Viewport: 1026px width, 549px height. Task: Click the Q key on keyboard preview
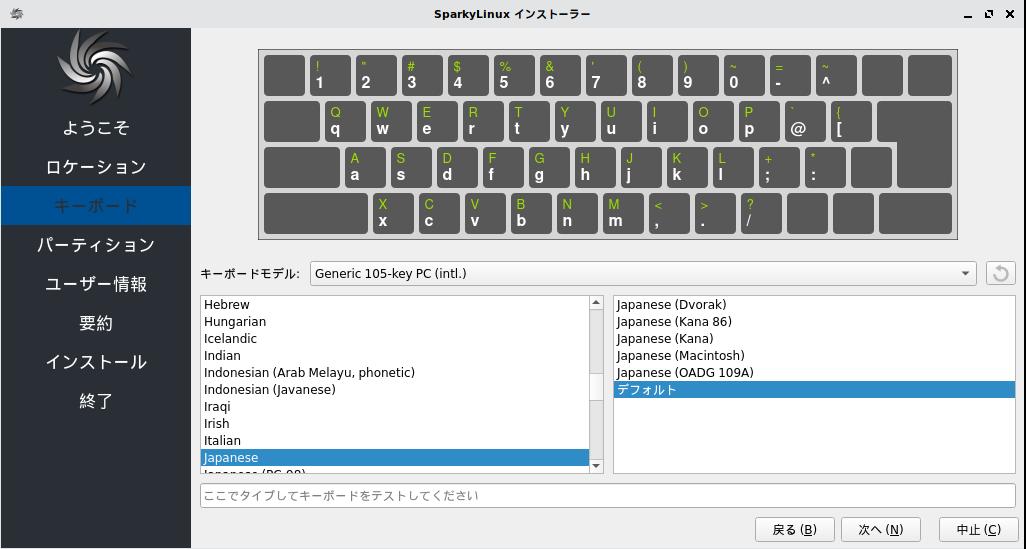coord(345,121)
